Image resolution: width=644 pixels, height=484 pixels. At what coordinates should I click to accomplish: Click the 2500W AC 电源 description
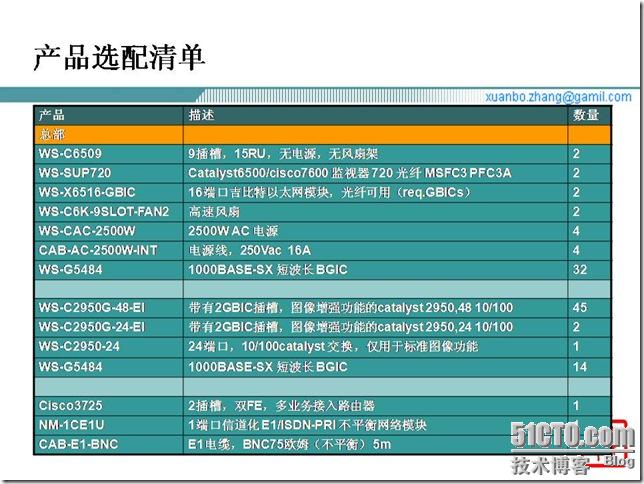pos(233,231)
